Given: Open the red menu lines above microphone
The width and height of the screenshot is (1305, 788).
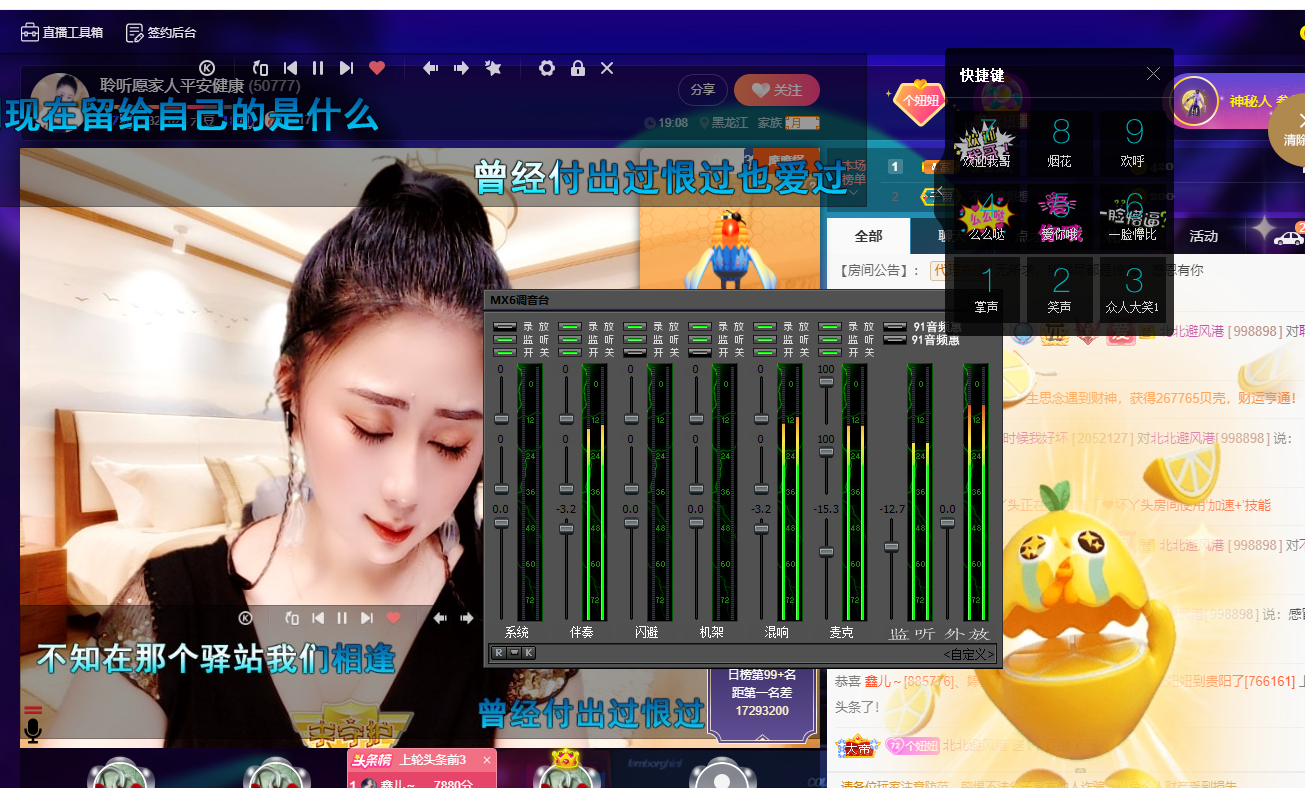Looking at the screenshot, I should pyautogui.click(x=33, y=710).
